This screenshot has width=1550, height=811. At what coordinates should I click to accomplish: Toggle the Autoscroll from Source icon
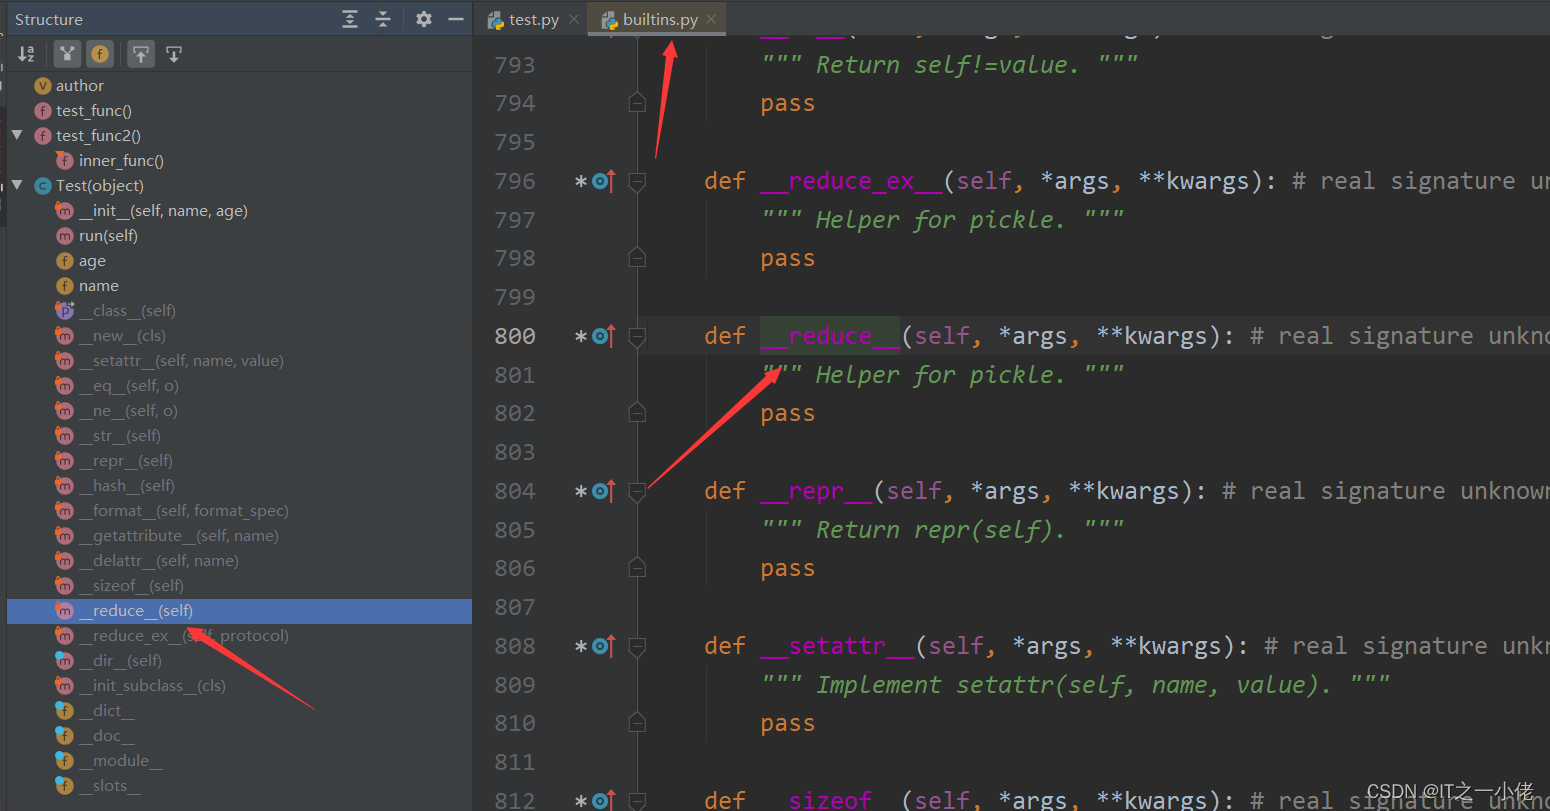[174, 53]
